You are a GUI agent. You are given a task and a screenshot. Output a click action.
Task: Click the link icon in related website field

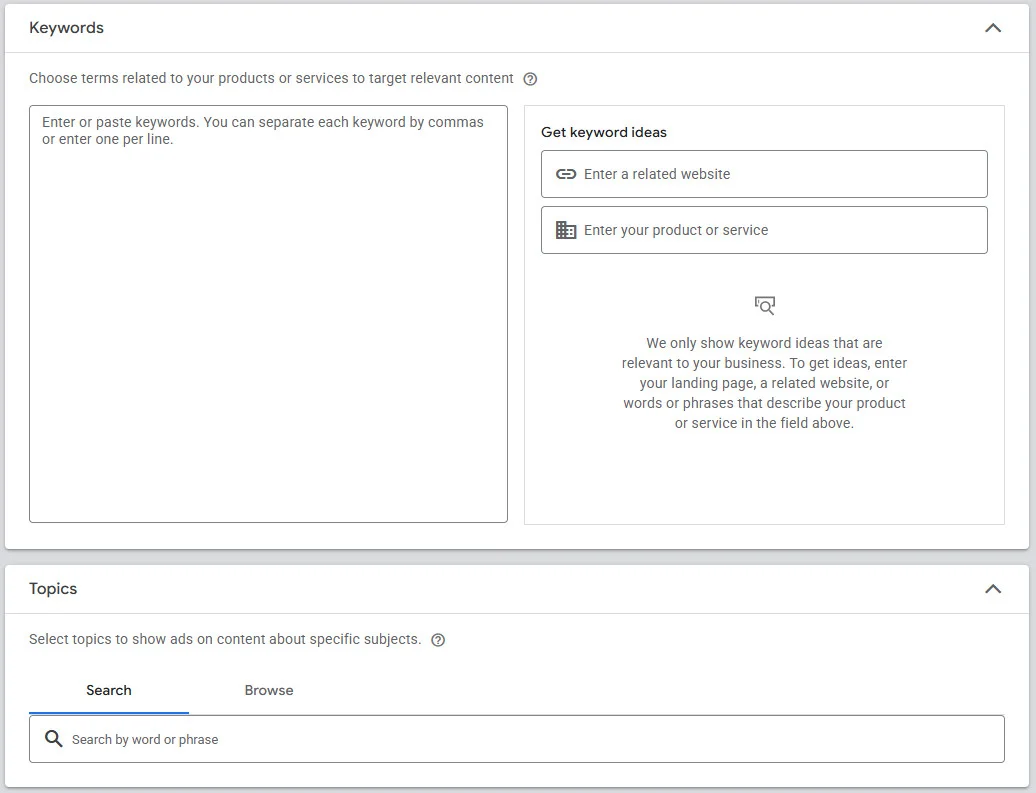566,174
